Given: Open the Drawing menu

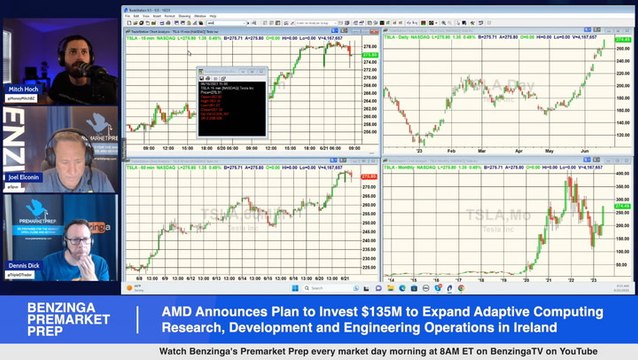Looking at the screenshot, I should pos(184,16).
